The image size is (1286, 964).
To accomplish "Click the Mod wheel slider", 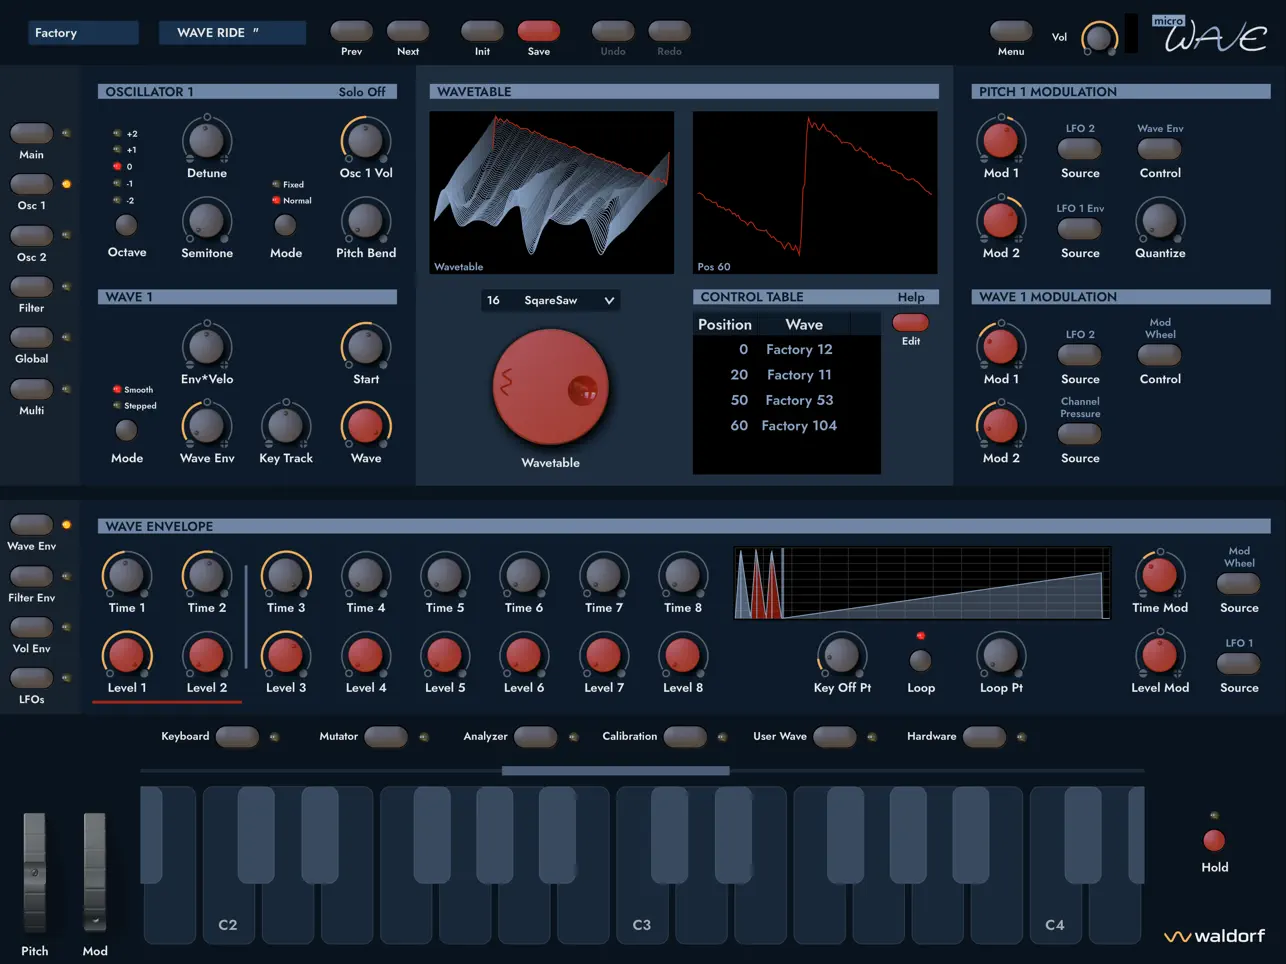I will pyautogui.click(x=94, y=872).
